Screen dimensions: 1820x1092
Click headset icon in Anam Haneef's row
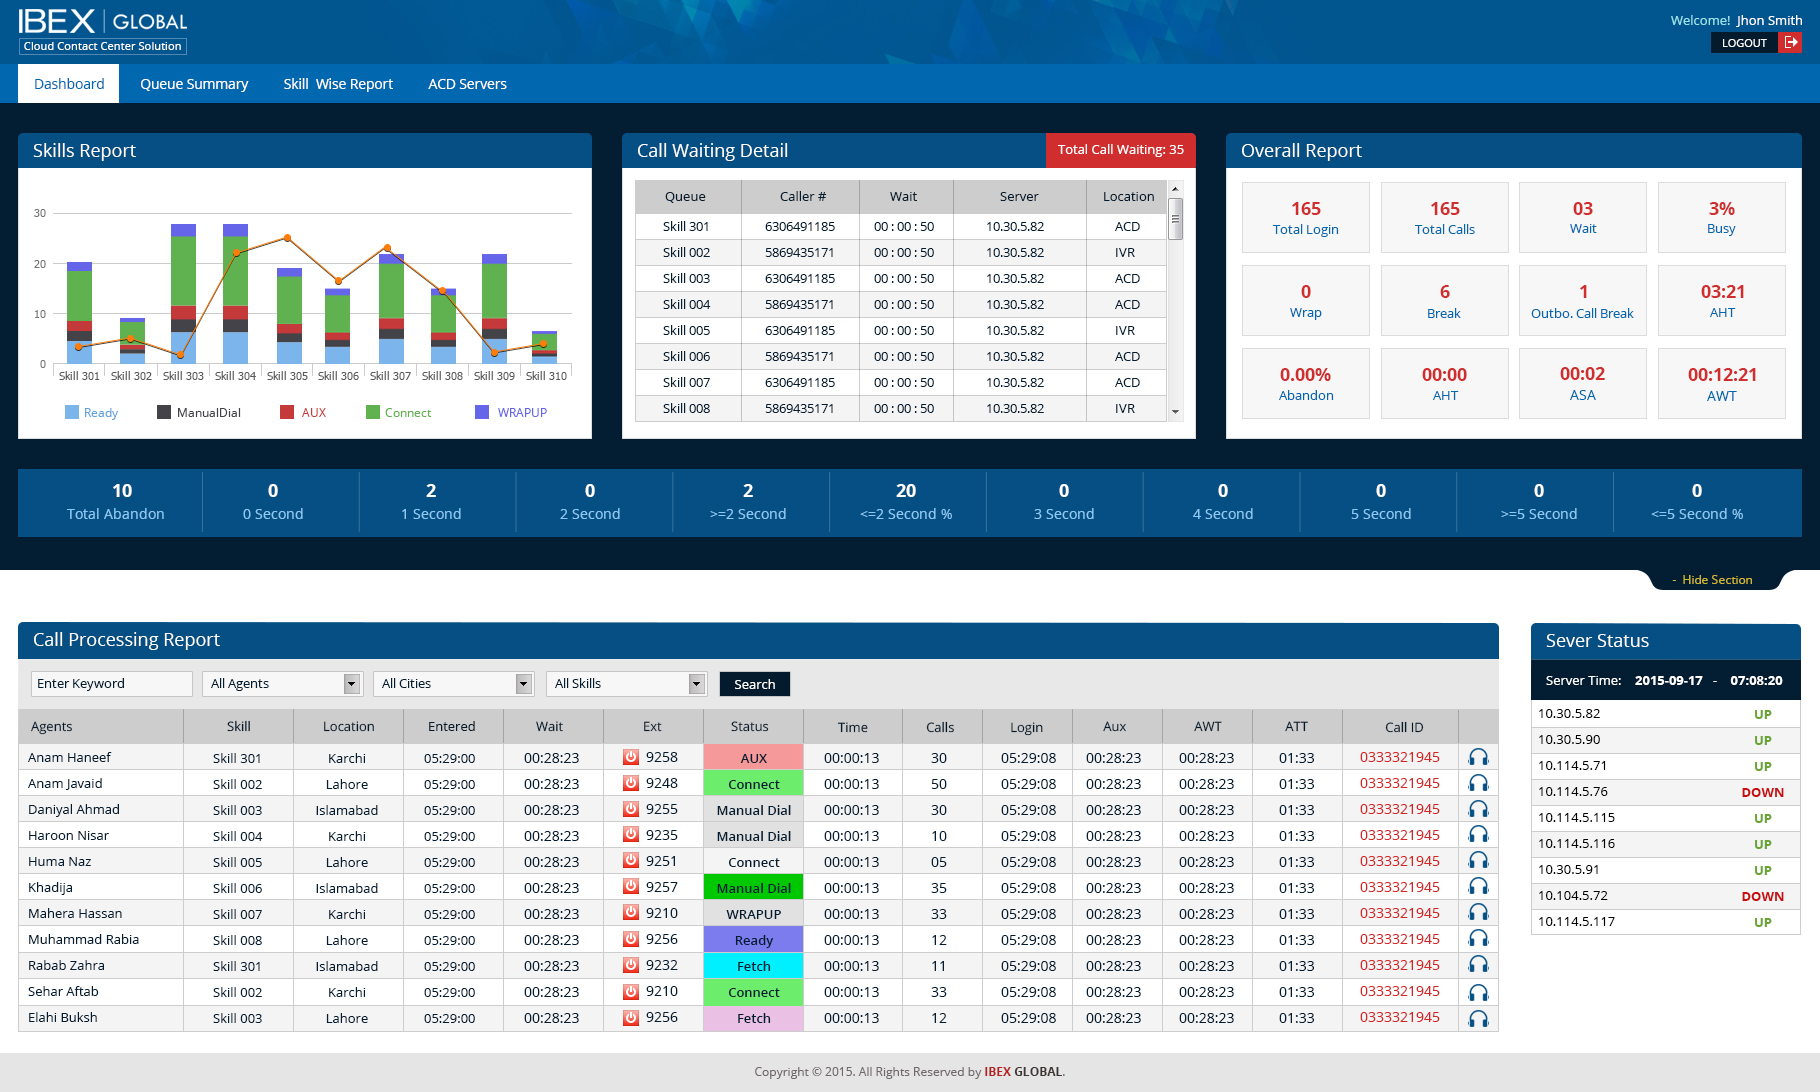[1478, 758]
